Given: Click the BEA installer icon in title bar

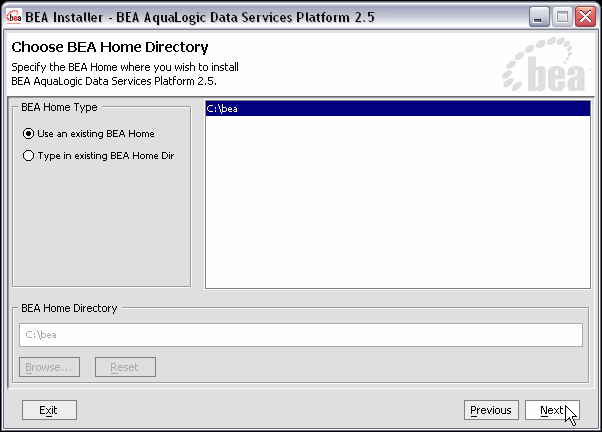Looking at the screenshot, I should pos(14,17).
